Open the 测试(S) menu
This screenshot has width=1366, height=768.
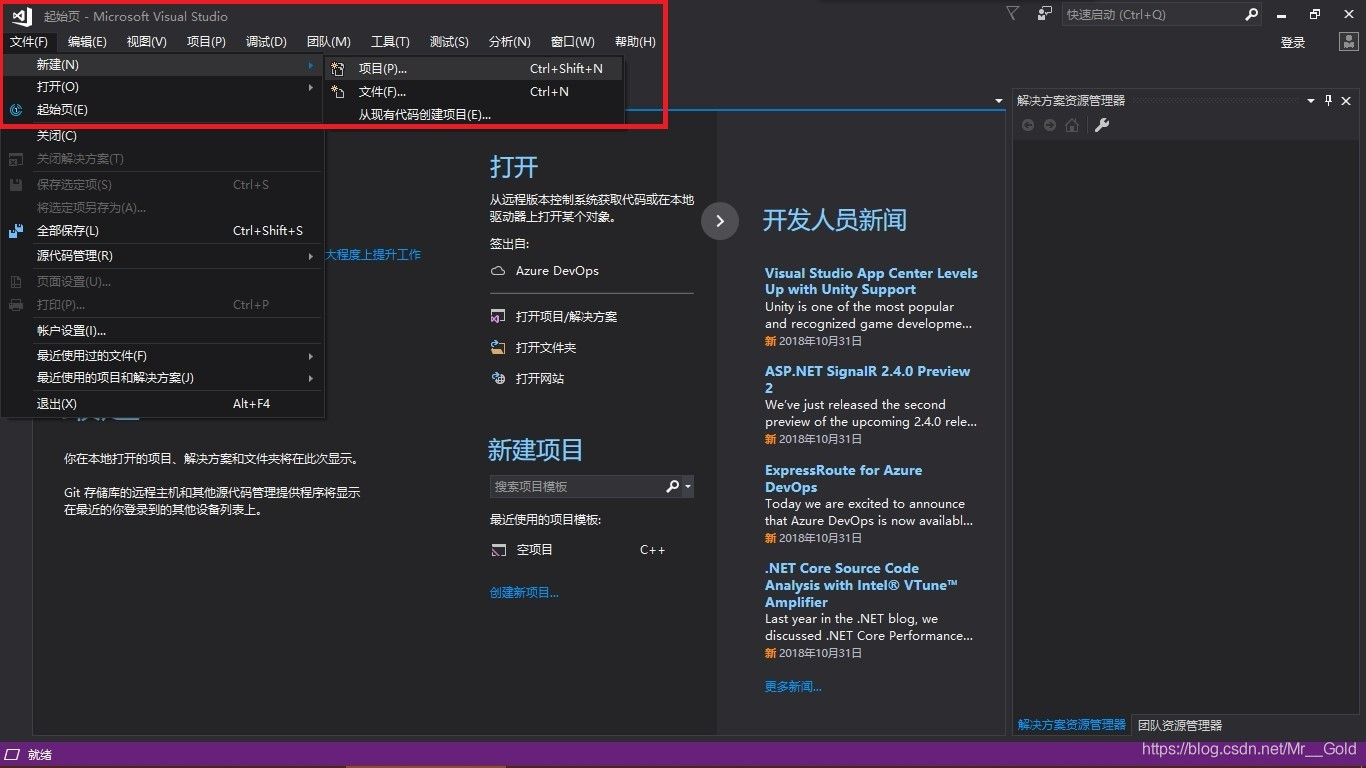point(449,42)
